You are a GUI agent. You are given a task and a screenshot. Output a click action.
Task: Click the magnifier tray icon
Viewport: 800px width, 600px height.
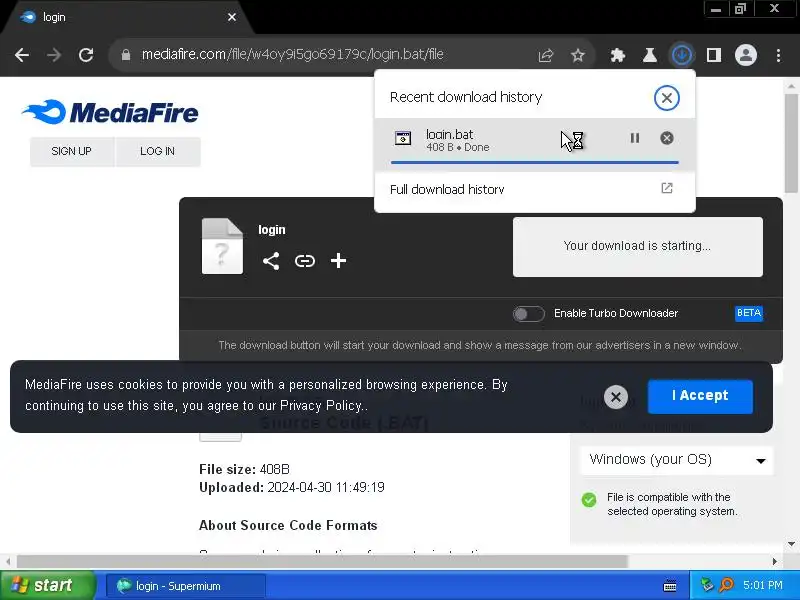click(726, 585)
